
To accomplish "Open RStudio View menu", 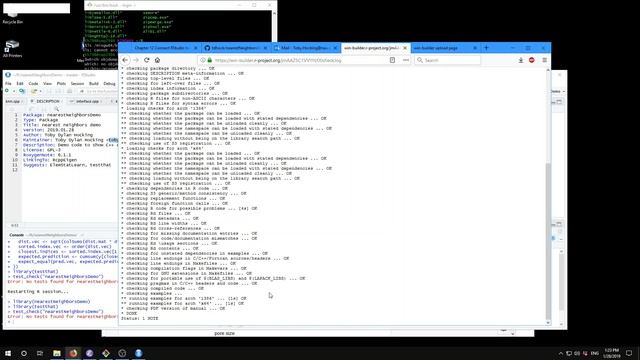I will pos(47,84).
